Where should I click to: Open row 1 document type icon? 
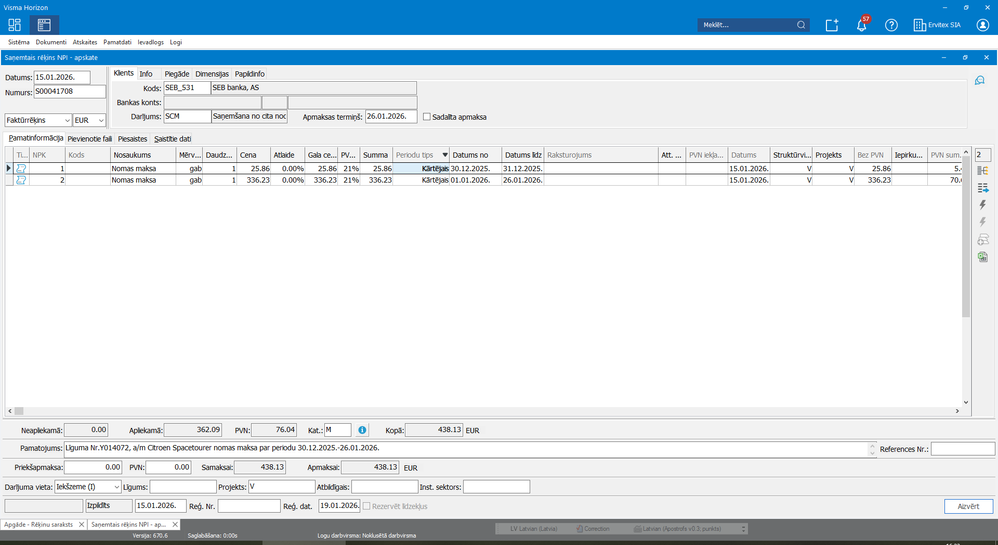(x=21, y=169)
